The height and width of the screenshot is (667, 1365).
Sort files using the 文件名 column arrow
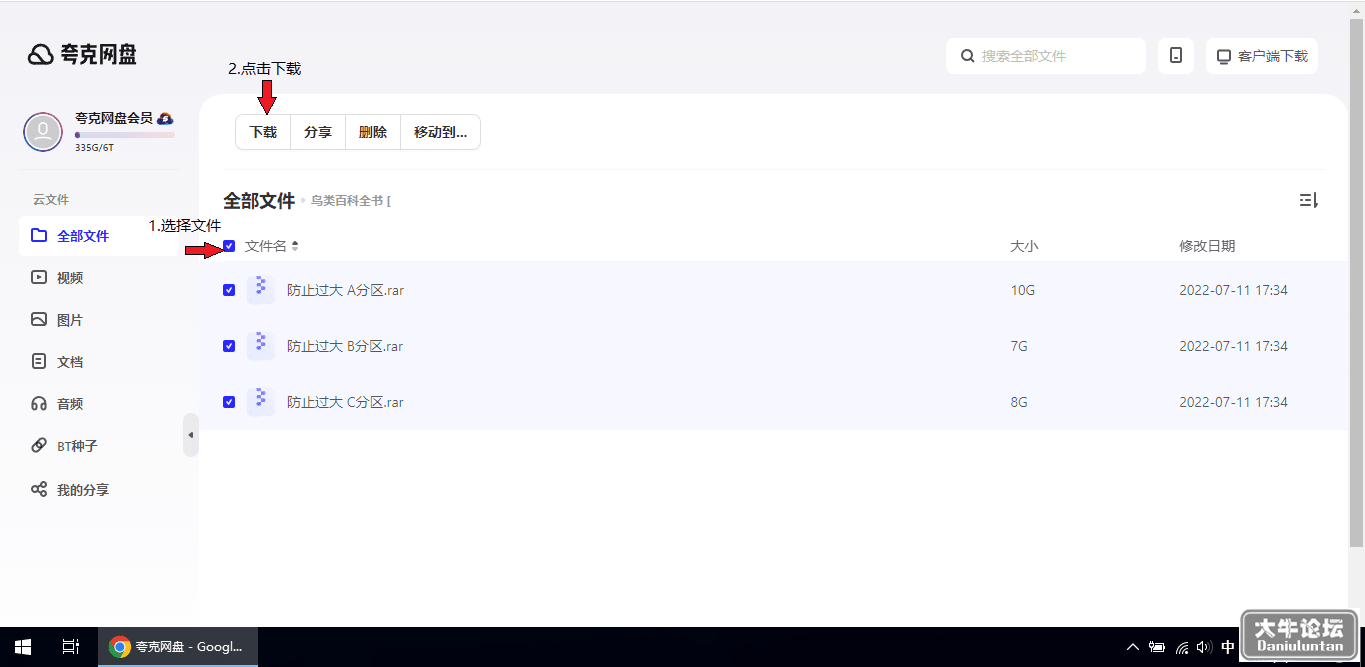(295, 246)
